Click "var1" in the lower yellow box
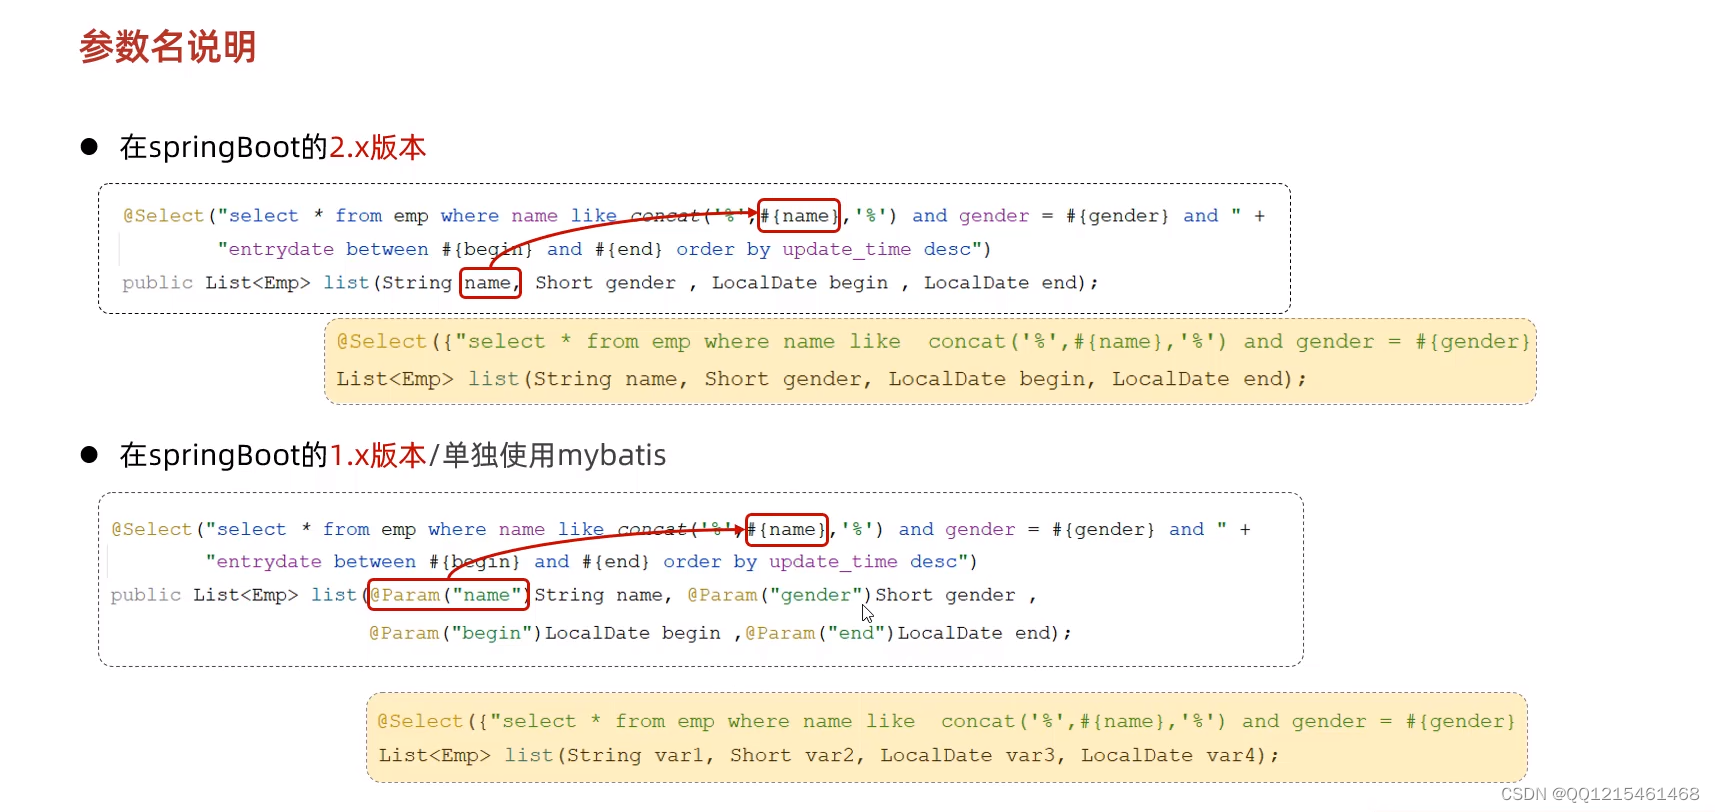Screen dimensions: 1715x812 (679, 756)
